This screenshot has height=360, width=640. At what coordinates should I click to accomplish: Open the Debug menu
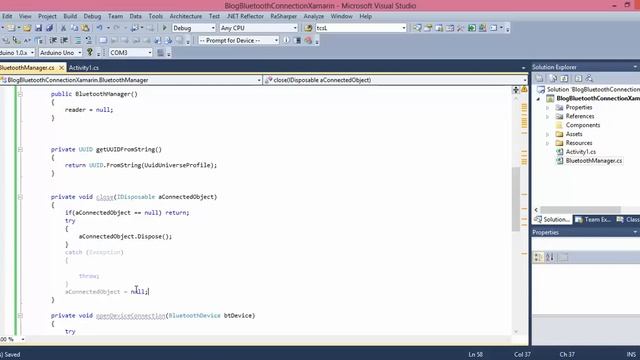coord(92,16)
